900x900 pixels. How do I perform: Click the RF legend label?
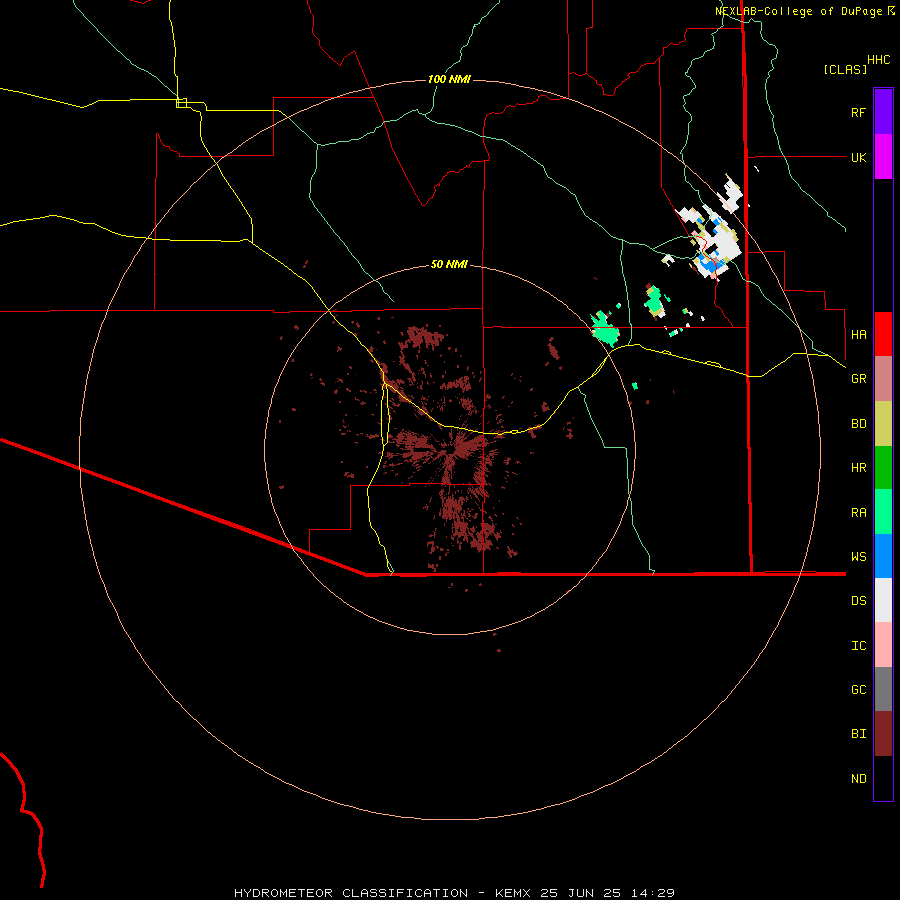[x=858, y=112]
